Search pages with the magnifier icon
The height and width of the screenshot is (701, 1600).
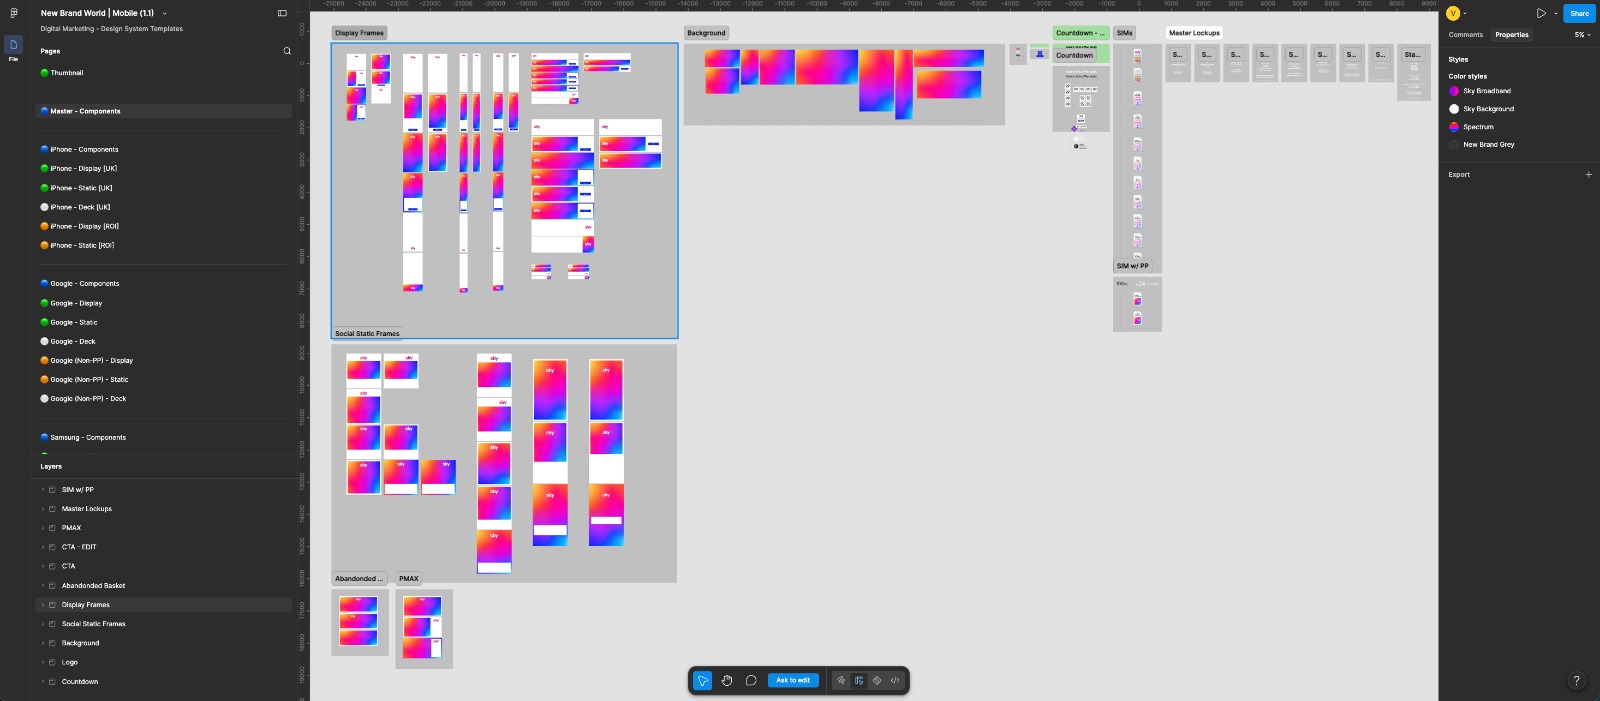click(x=287, y=51)
